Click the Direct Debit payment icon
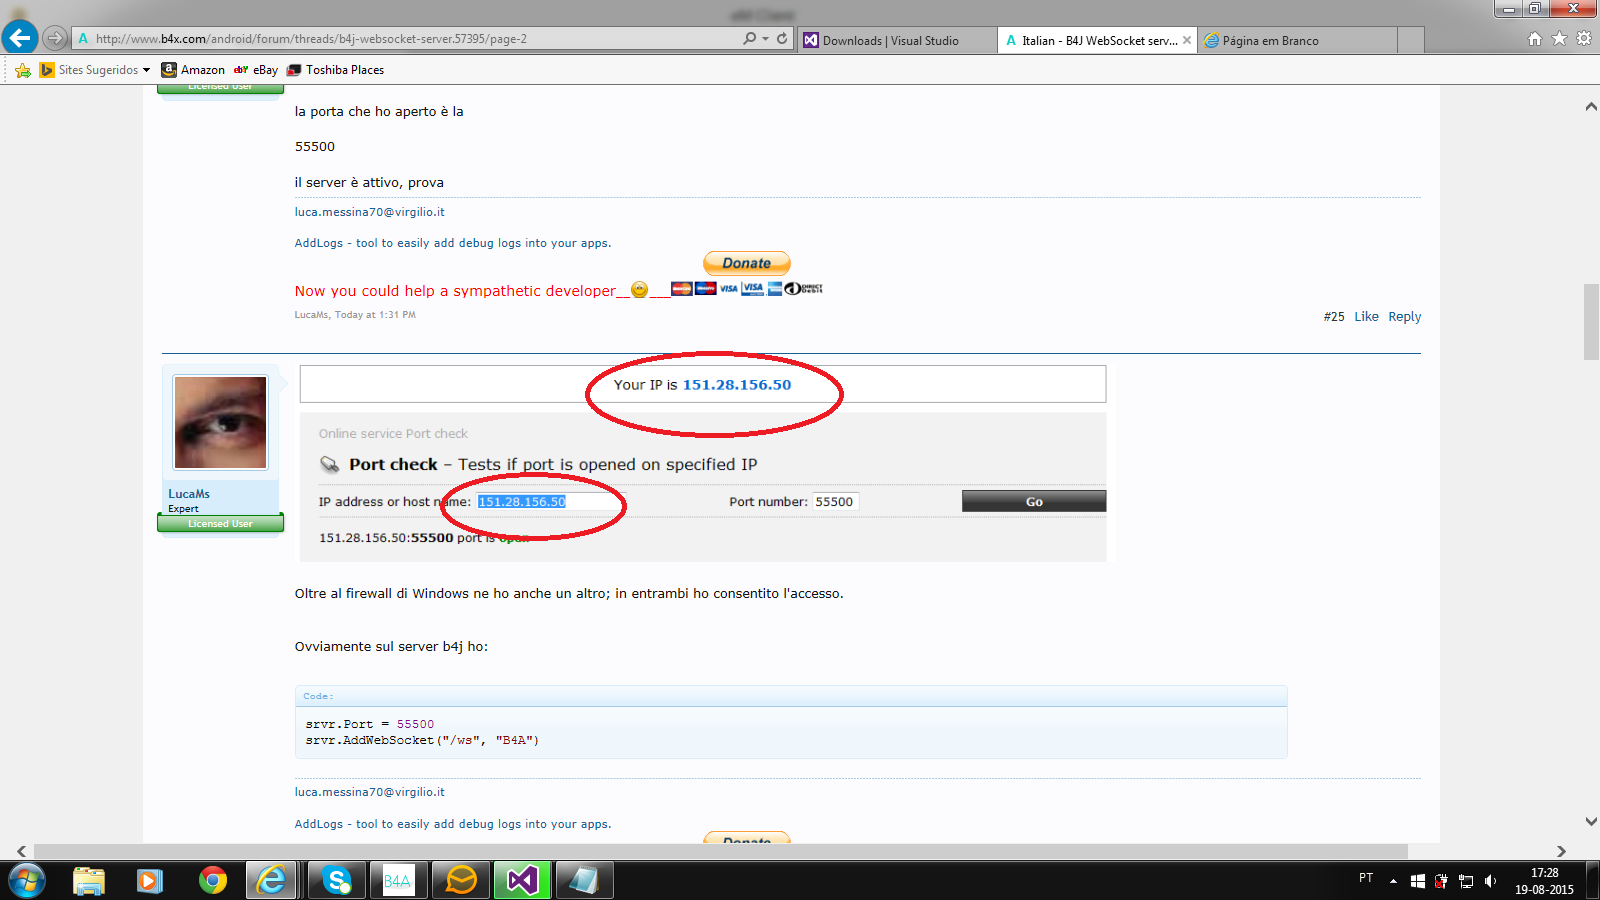 [804, 289]
